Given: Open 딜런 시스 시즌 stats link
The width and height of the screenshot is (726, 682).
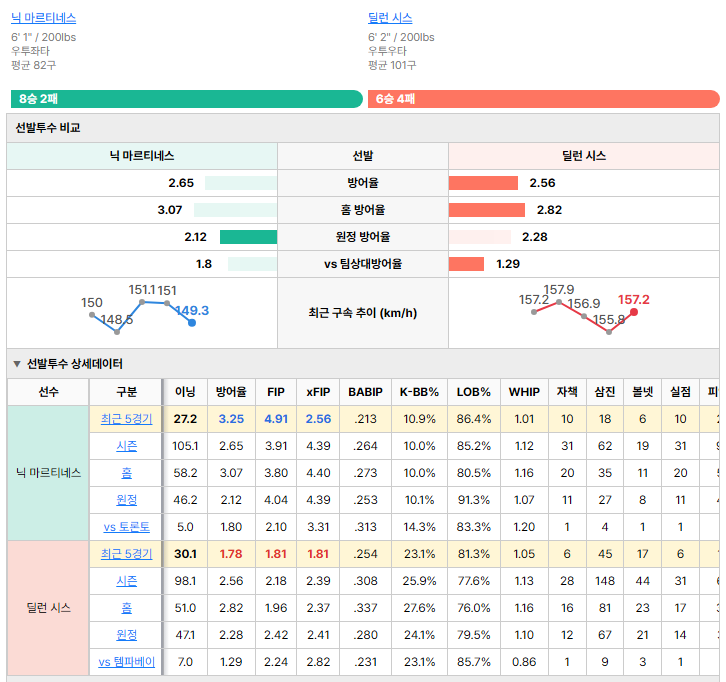Looking at the screenshot, I should click(126, 581).
